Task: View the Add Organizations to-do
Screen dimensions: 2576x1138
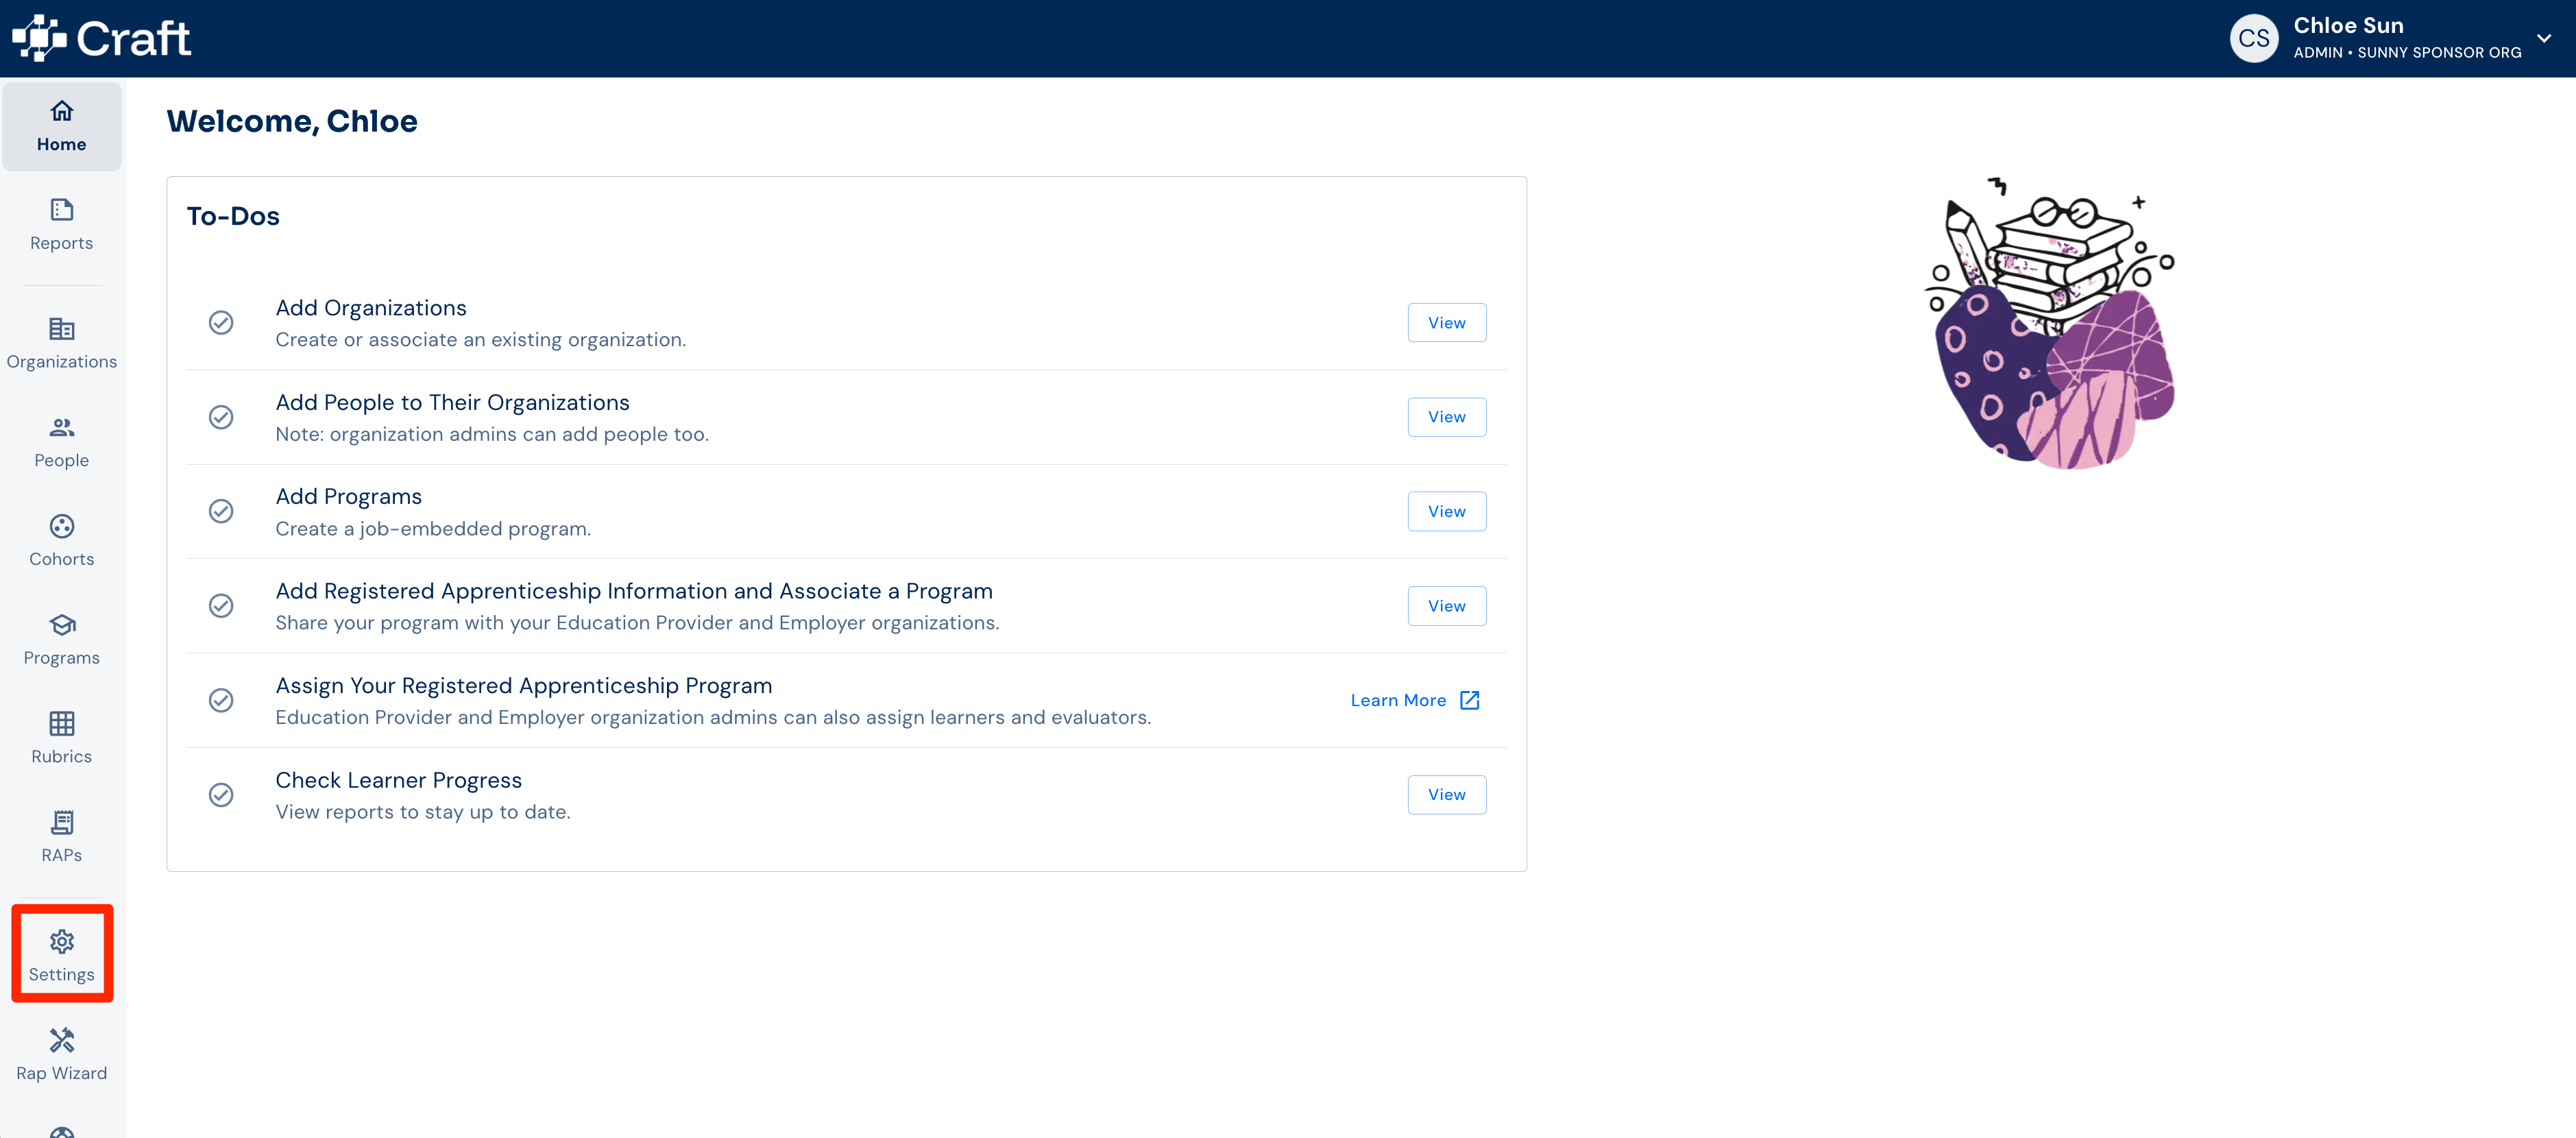Action: pos(1447,323)
